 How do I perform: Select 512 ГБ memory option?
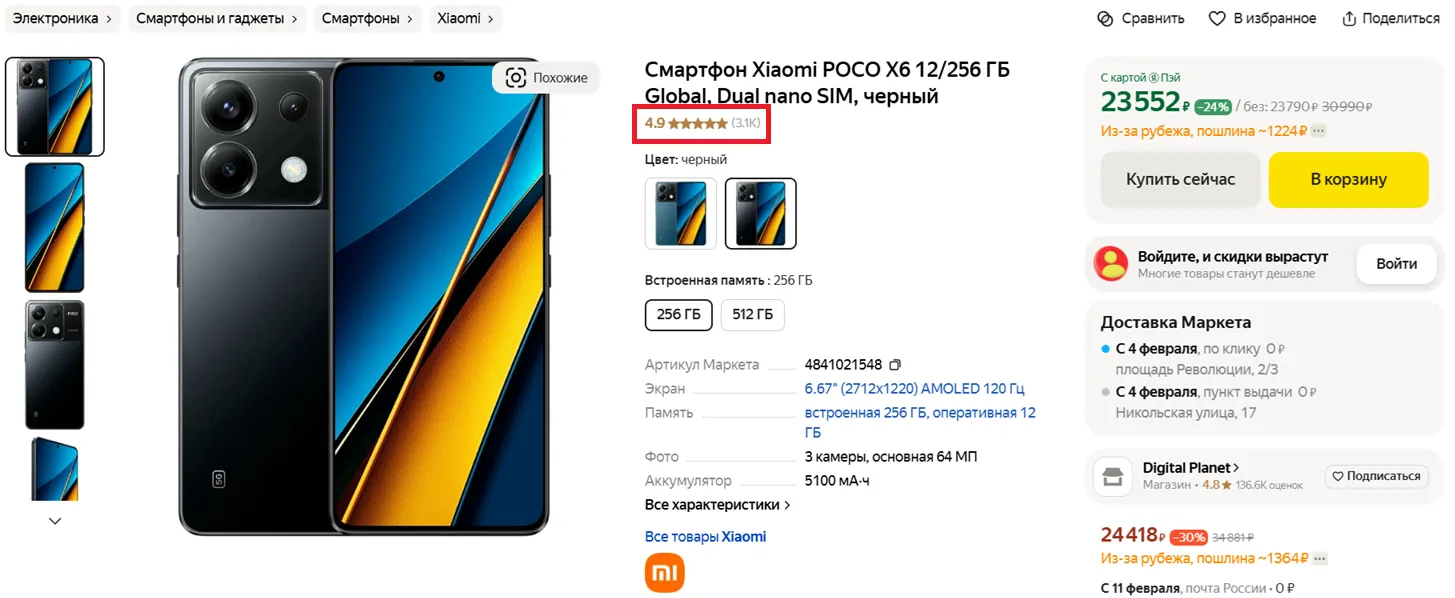coord(752,314)
